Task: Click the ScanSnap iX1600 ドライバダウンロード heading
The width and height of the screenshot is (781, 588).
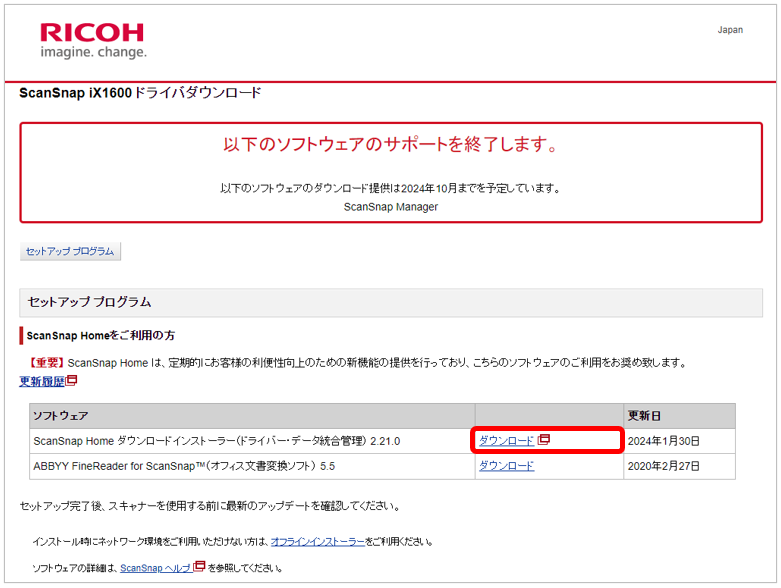Action: click(x=140, y=93)
